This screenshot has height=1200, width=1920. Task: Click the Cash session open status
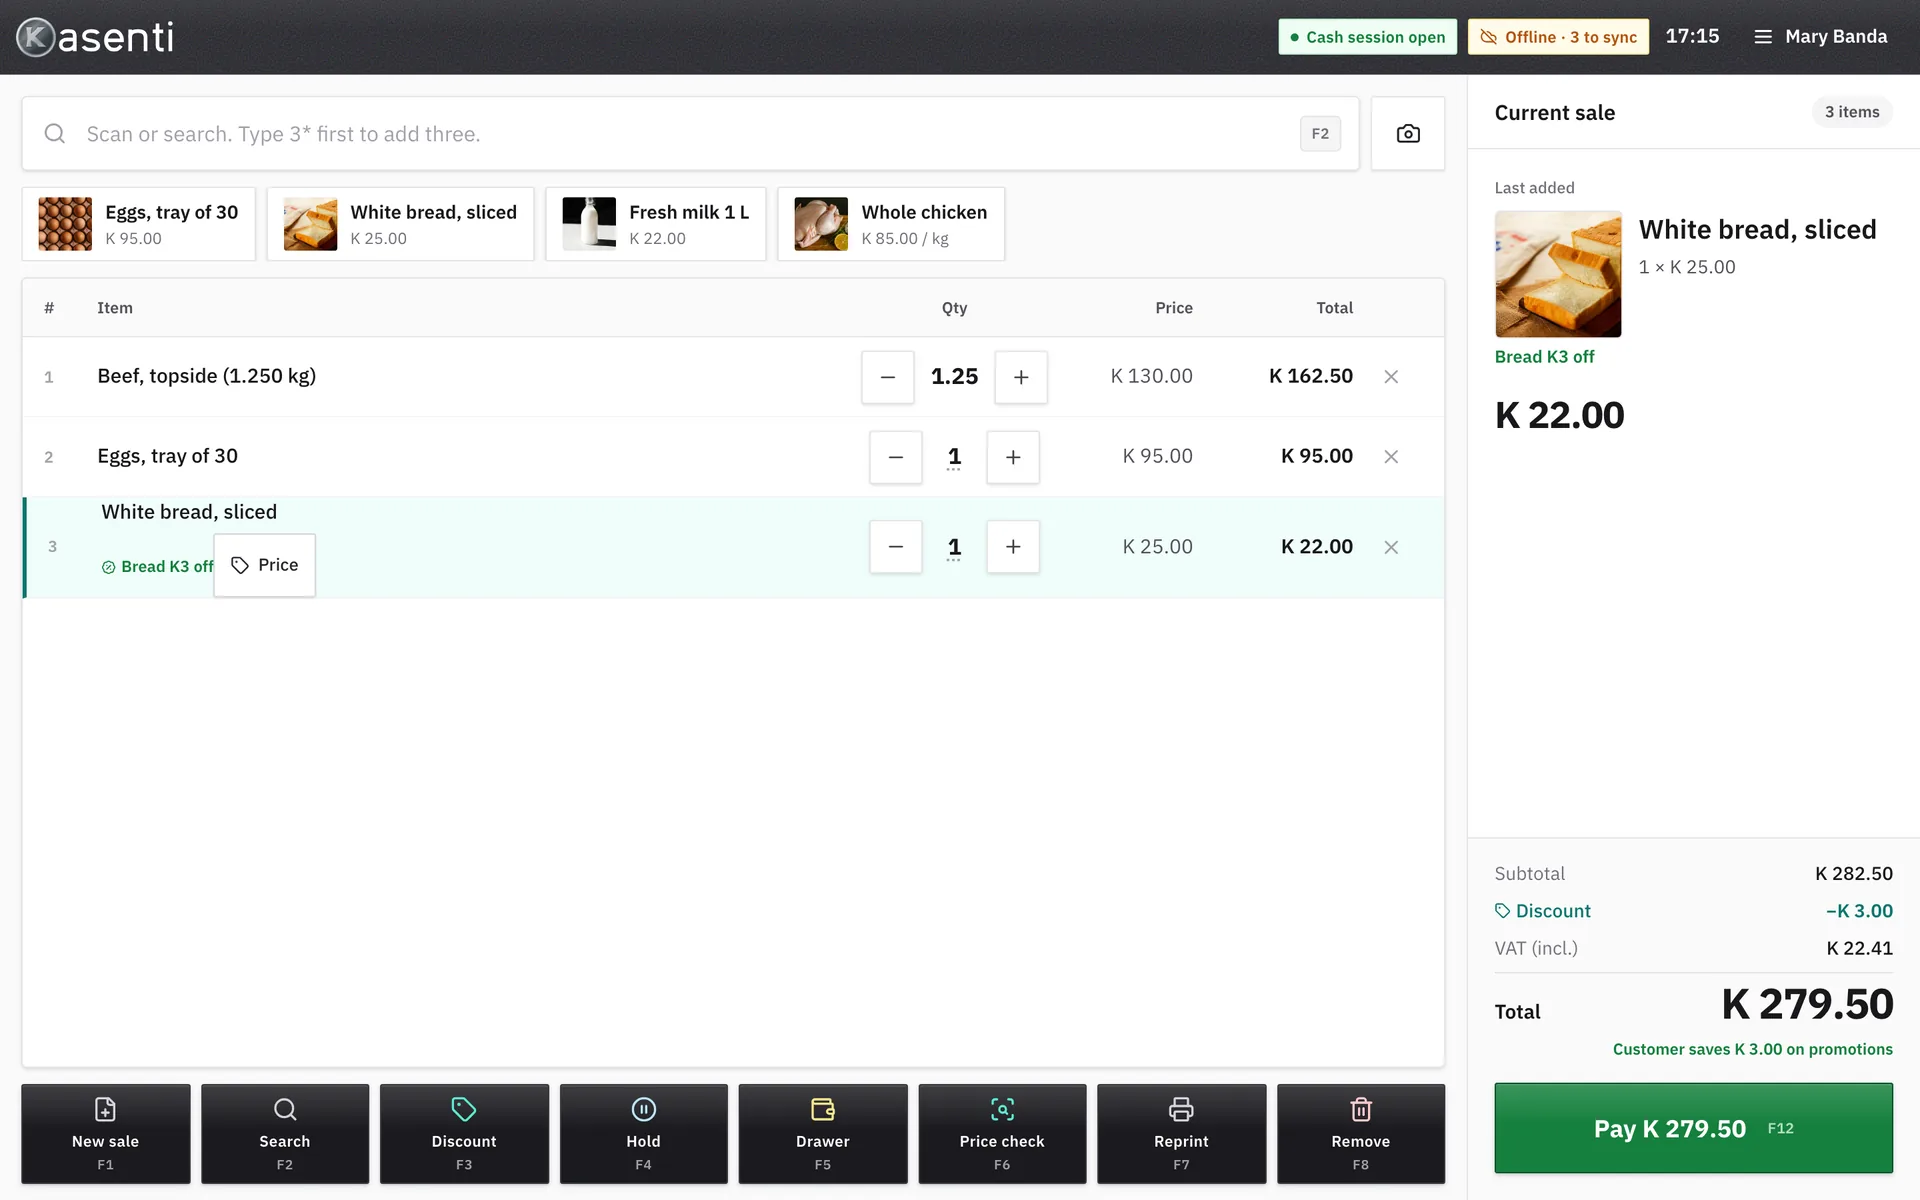1367,37
